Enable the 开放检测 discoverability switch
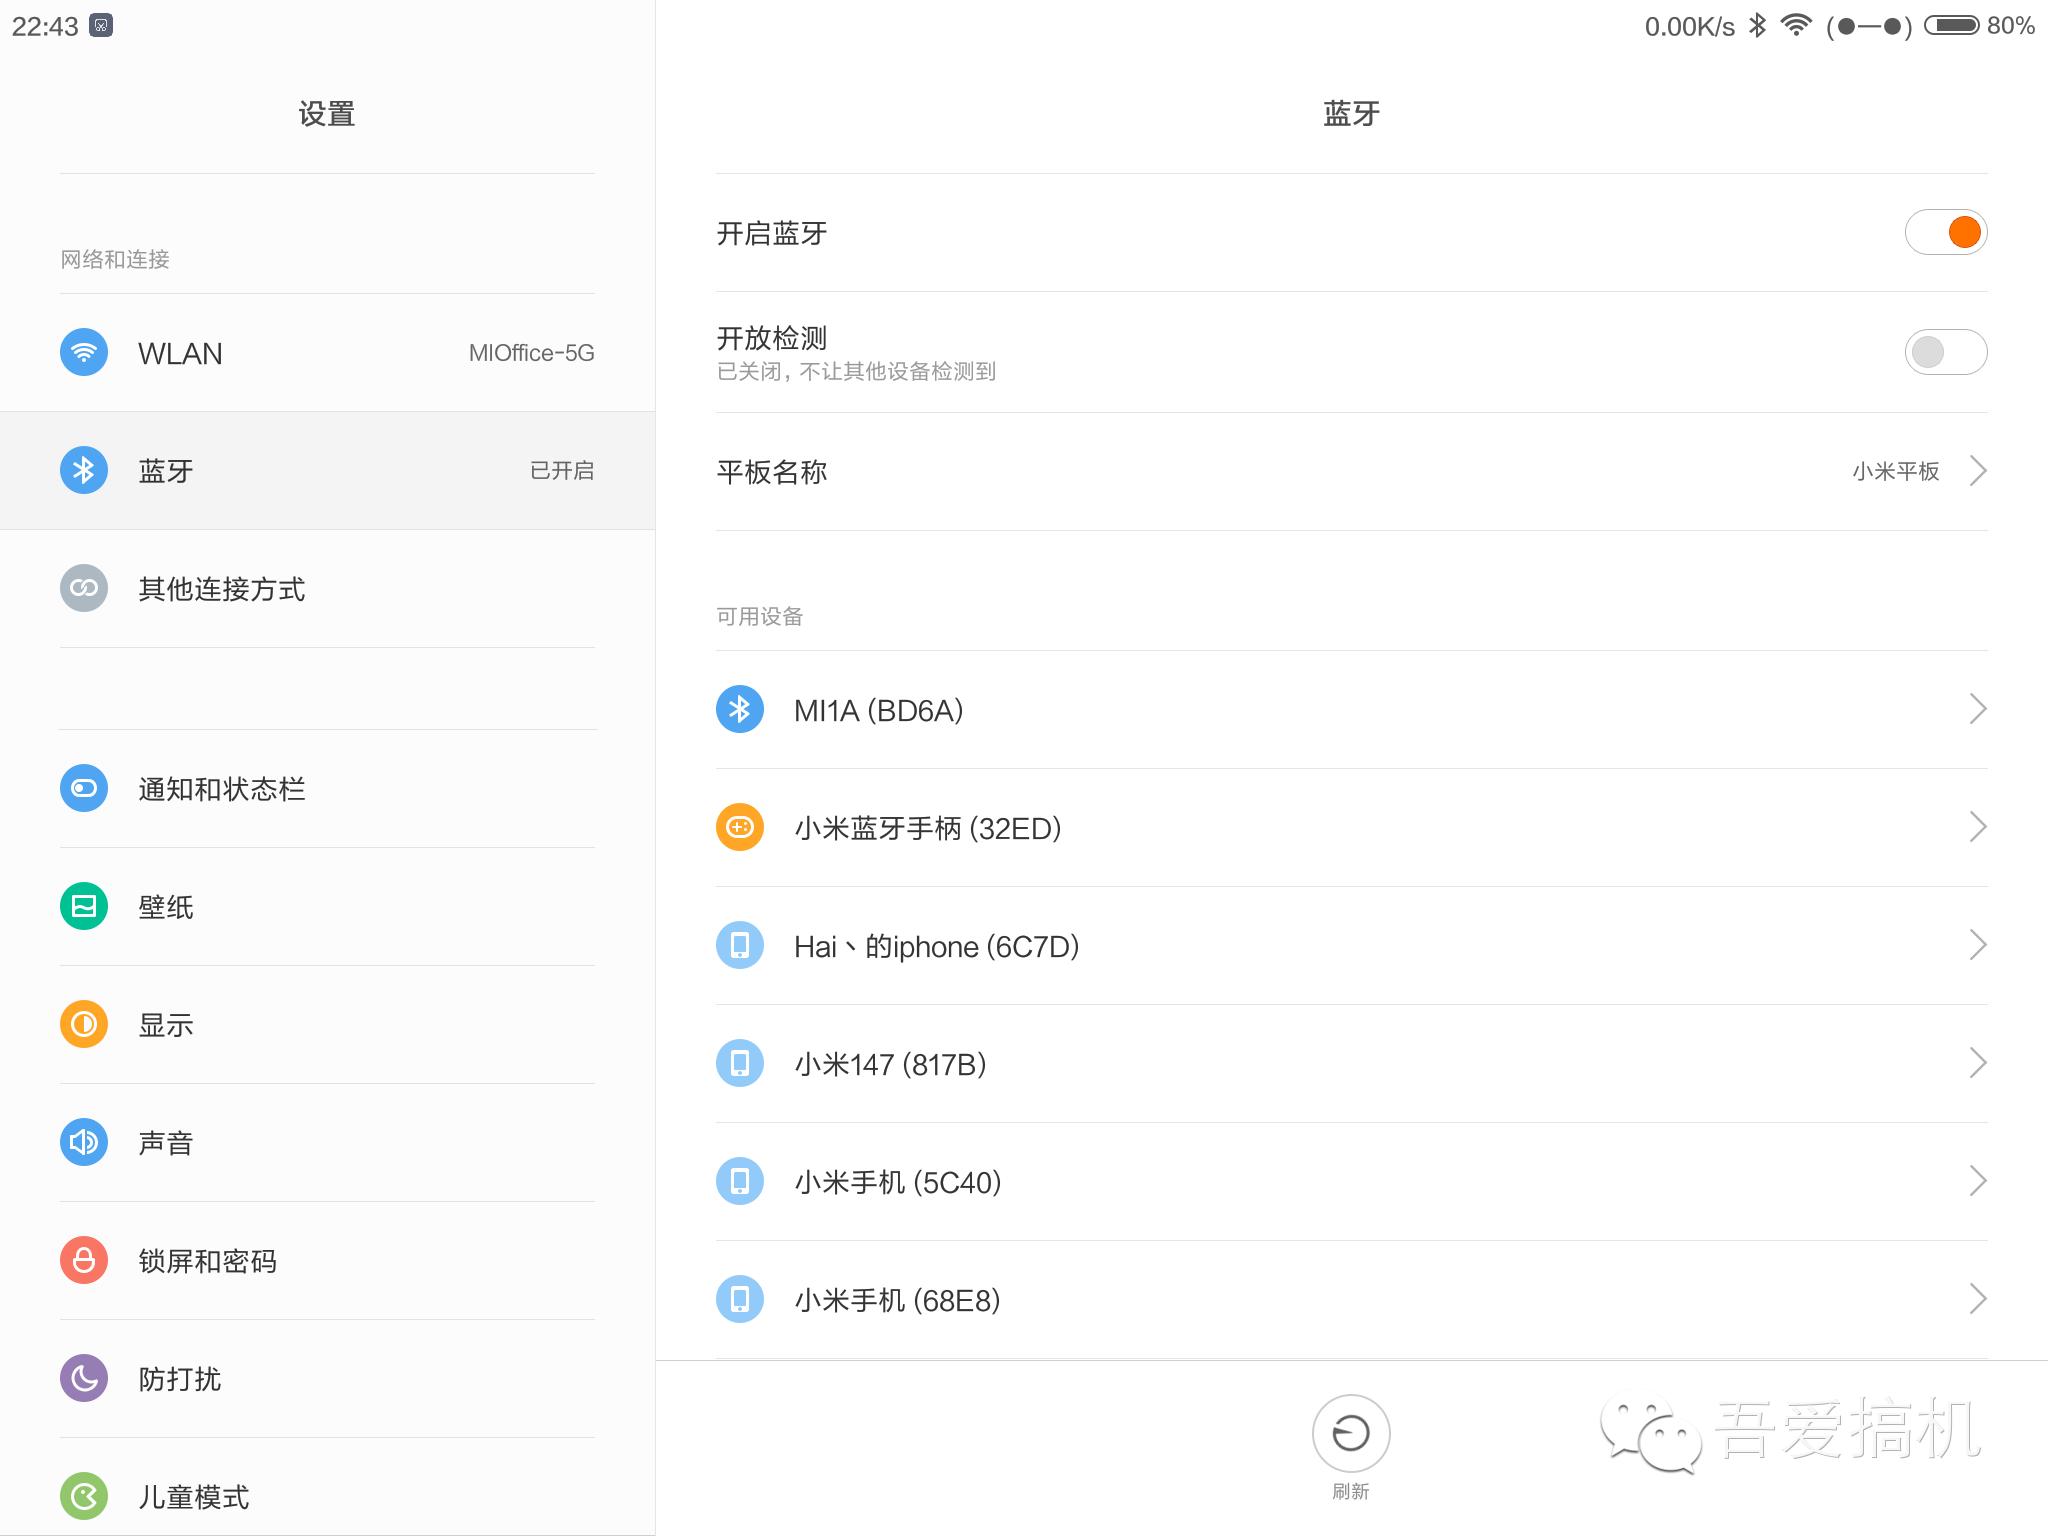The width and height of the screenshot is (2048, 1536). (x=1945, y=352)
